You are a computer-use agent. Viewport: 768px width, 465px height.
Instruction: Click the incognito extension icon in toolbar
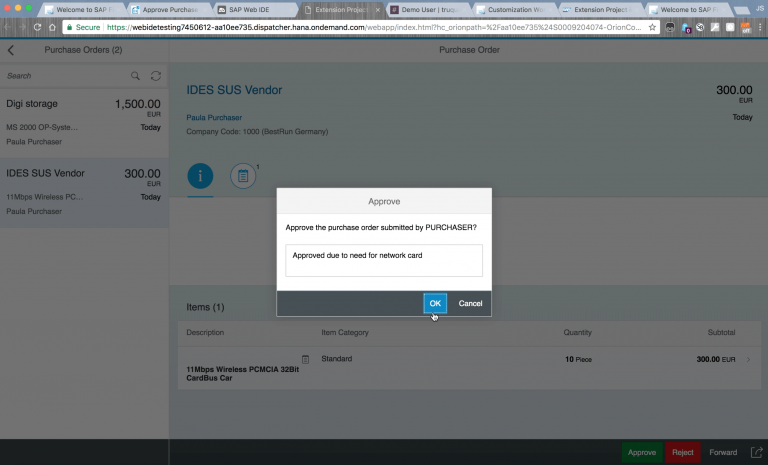(x=670, y=27)
